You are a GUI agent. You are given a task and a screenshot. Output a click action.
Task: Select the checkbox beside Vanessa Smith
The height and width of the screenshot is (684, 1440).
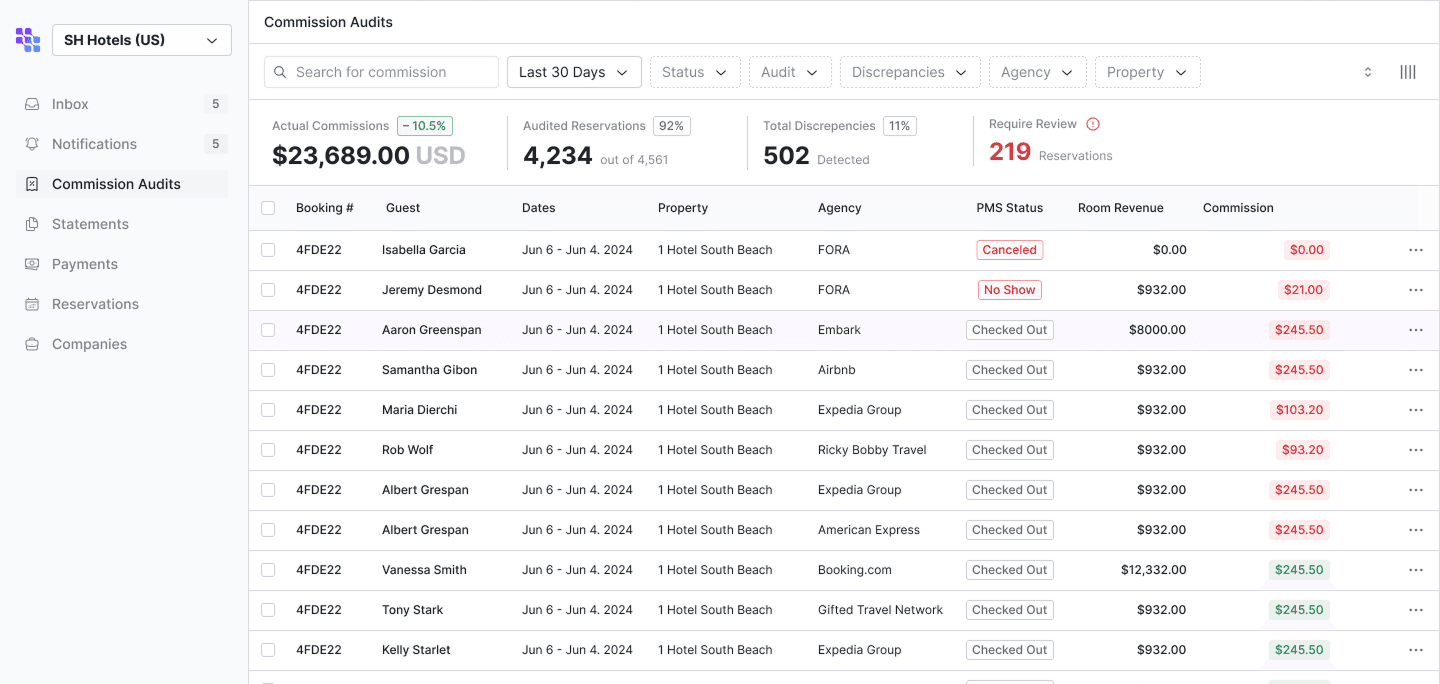268,570
